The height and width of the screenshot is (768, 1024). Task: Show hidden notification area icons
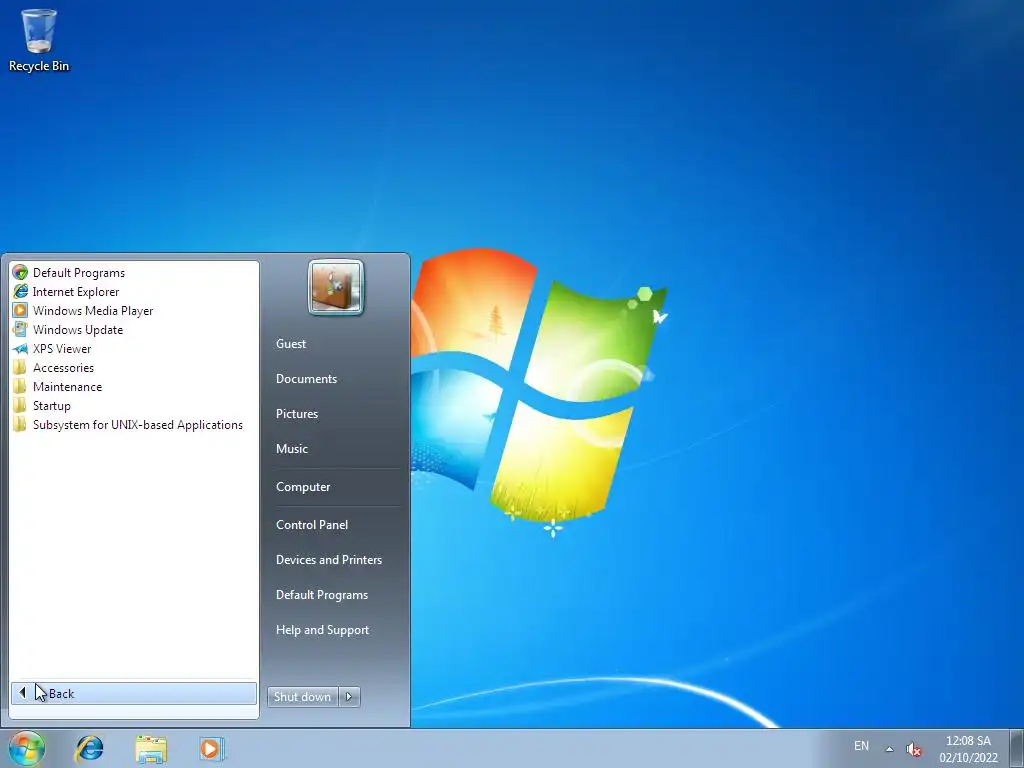click(x=889, y=749)
